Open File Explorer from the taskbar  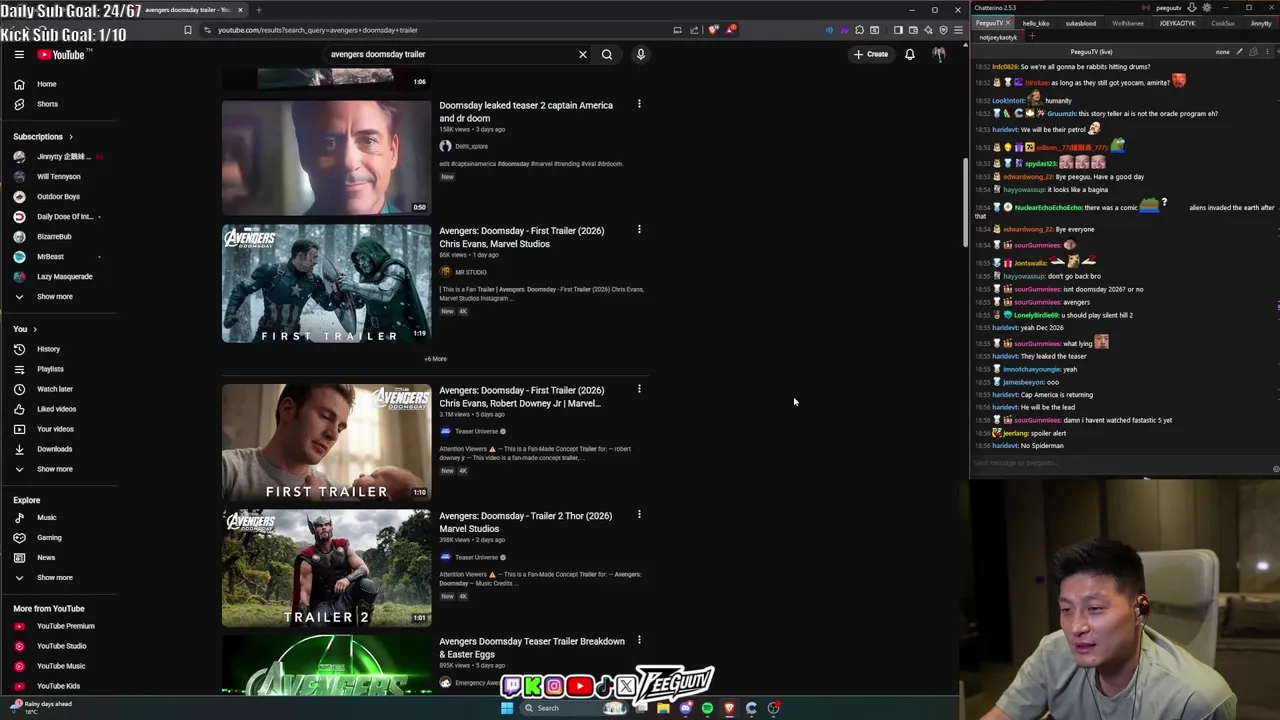point(663,708)
